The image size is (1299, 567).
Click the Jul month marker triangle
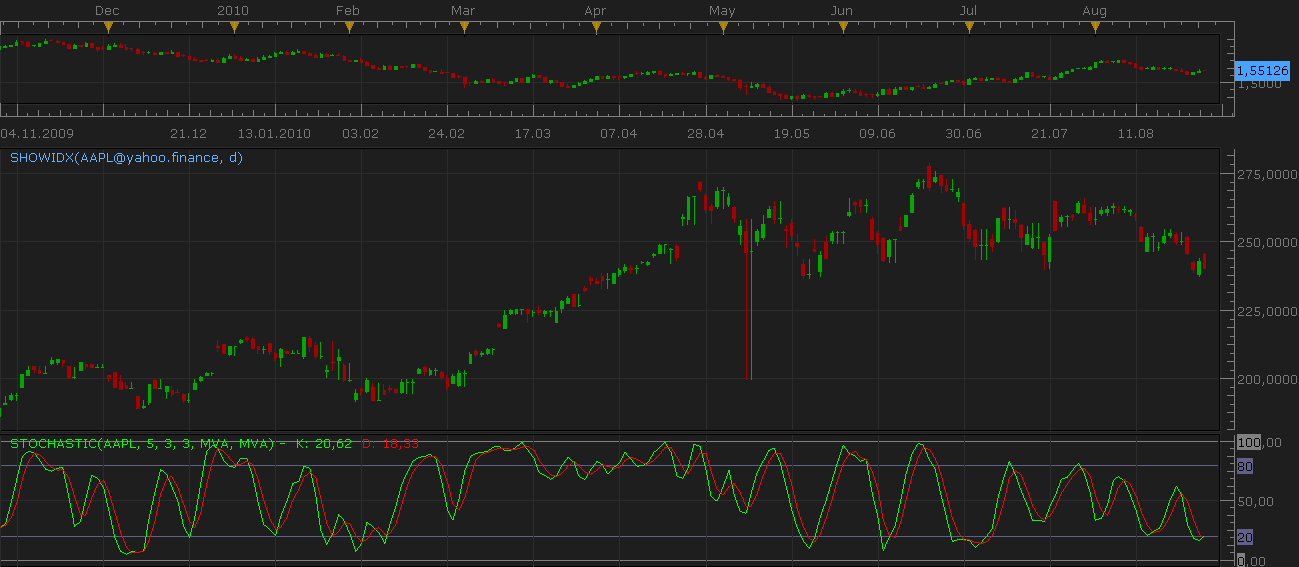[969, 28]
